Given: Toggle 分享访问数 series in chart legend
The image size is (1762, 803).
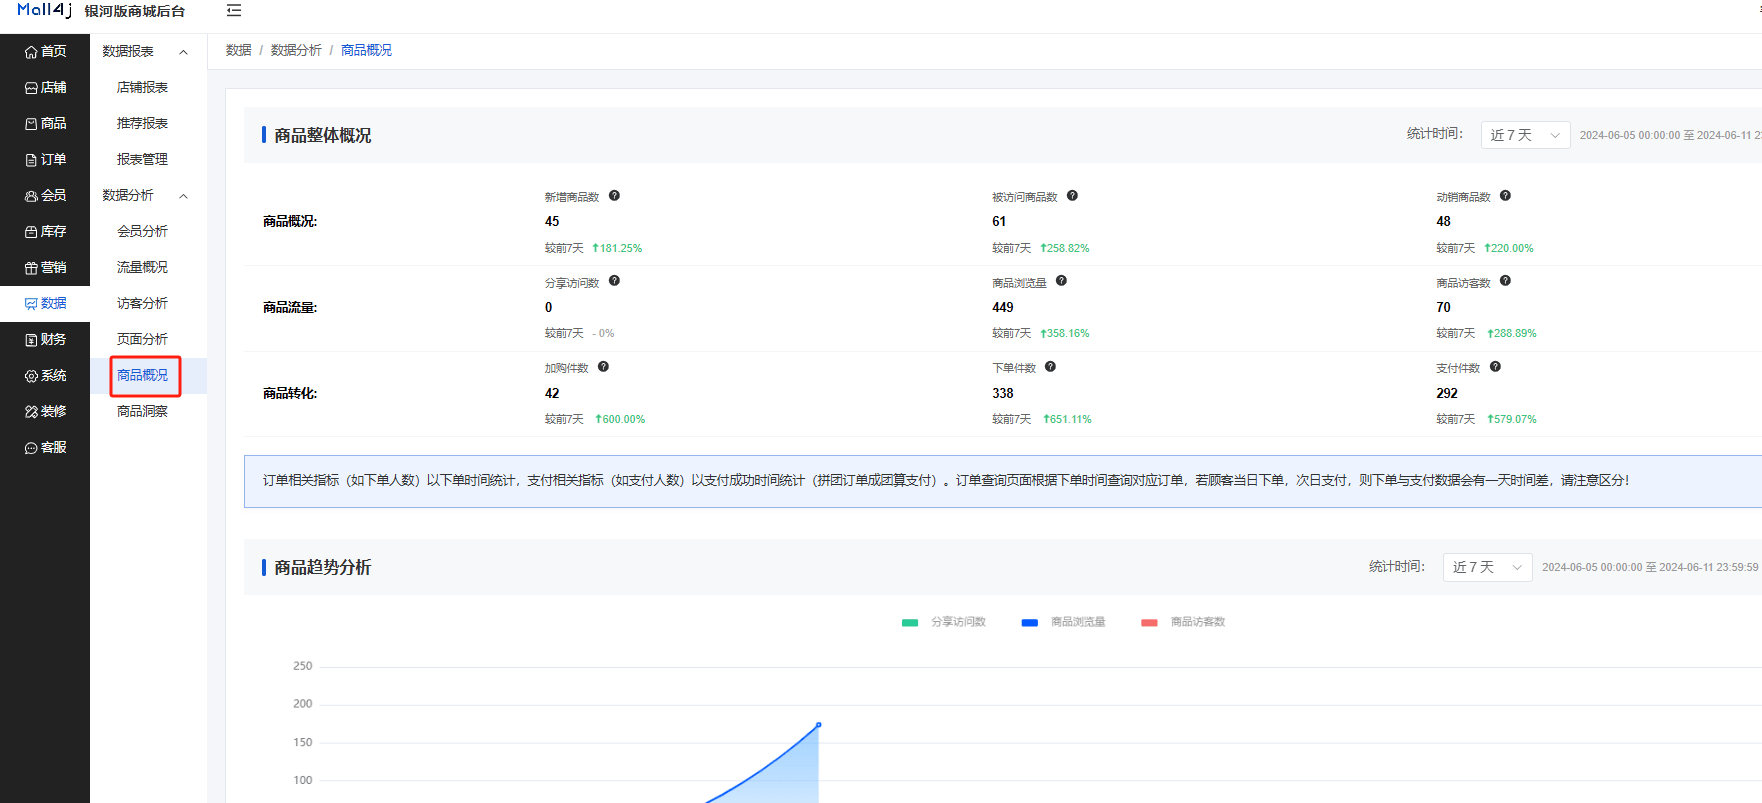Looking at the screenshot, I should pos(944,622).
